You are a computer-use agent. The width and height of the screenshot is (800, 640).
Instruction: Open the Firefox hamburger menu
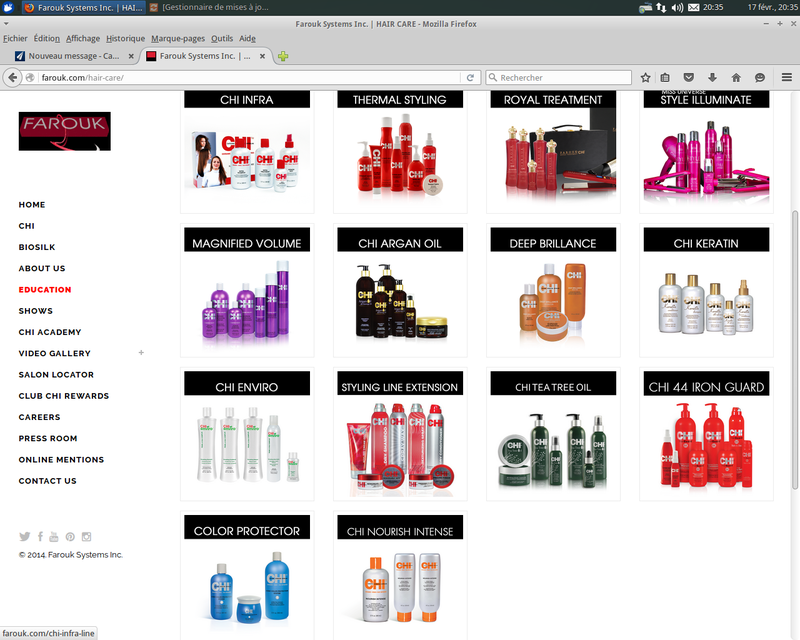787,78
